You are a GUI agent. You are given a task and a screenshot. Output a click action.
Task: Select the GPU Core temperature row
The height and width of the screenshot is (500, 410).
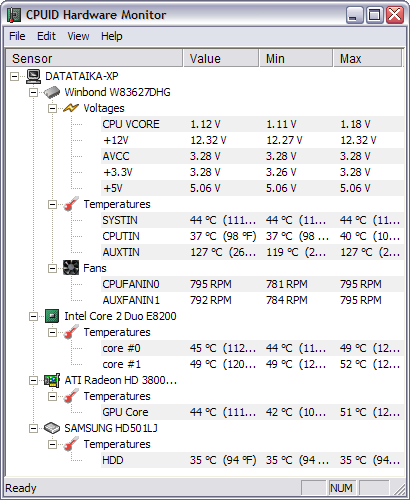[x=252, y=412]
